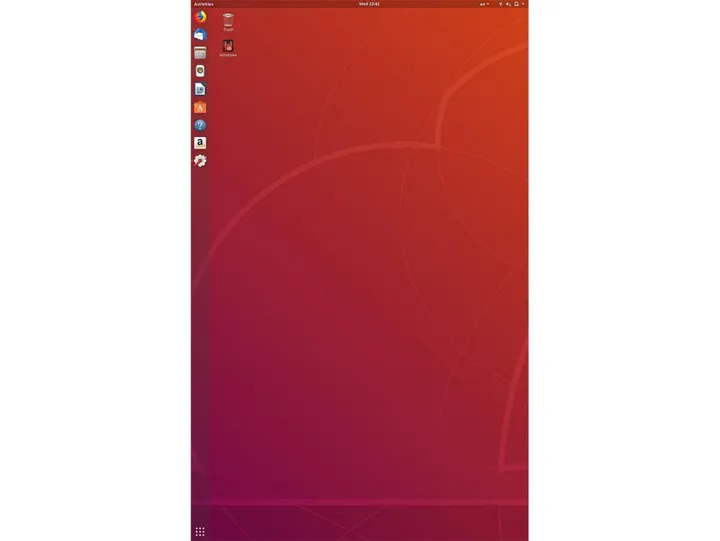Launch Thunderbird Mail from the dock
The image size is (720, 541).
(x=200, y=35)
